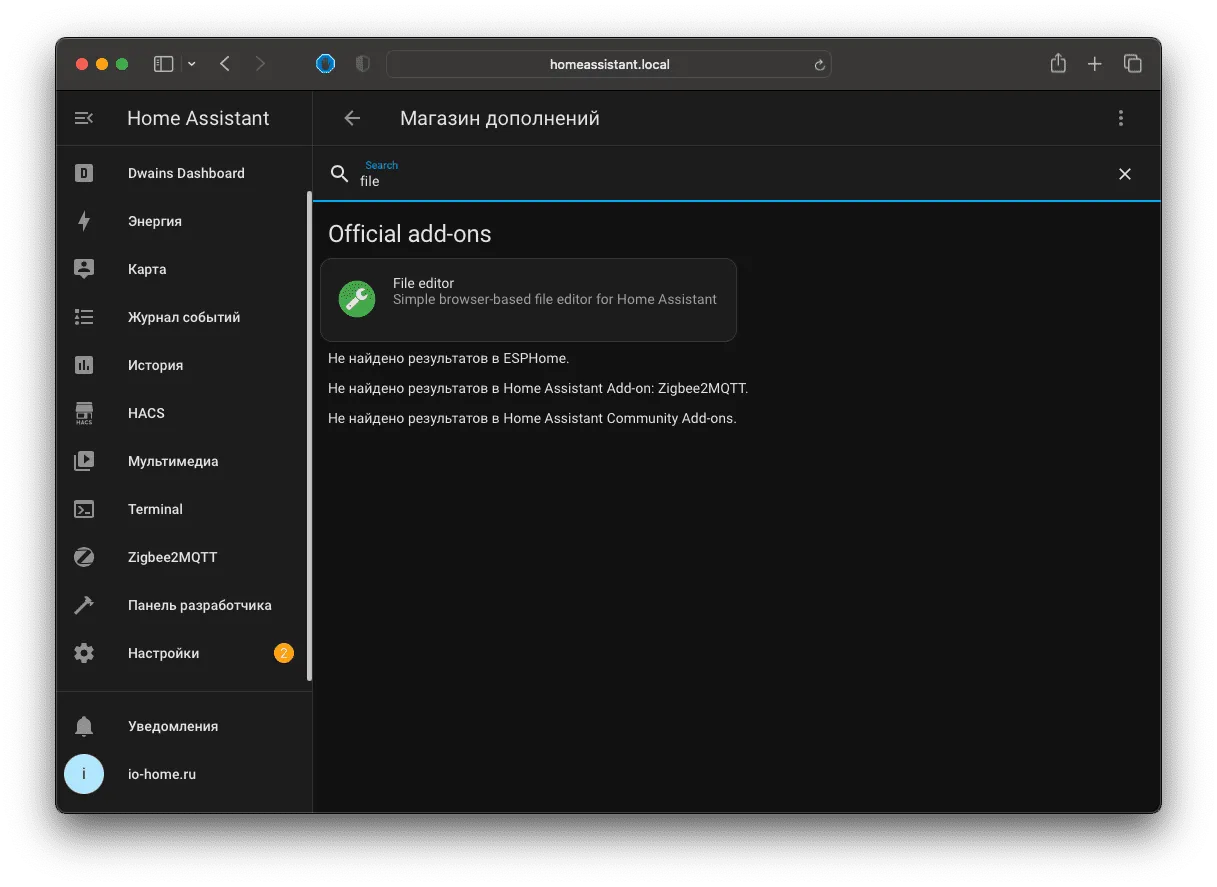The width and height of the screenshot is (1217, 887).
Task: Click the Журнал событий list icon
Action: pos(84,317)
